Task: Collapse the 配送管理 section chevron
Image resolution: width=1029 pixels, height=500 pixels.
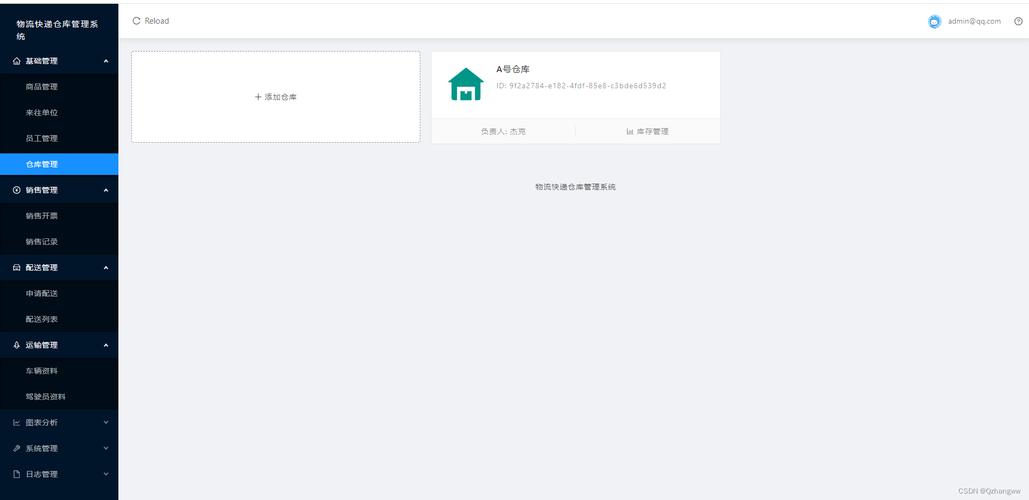Action: click(106, 267)
